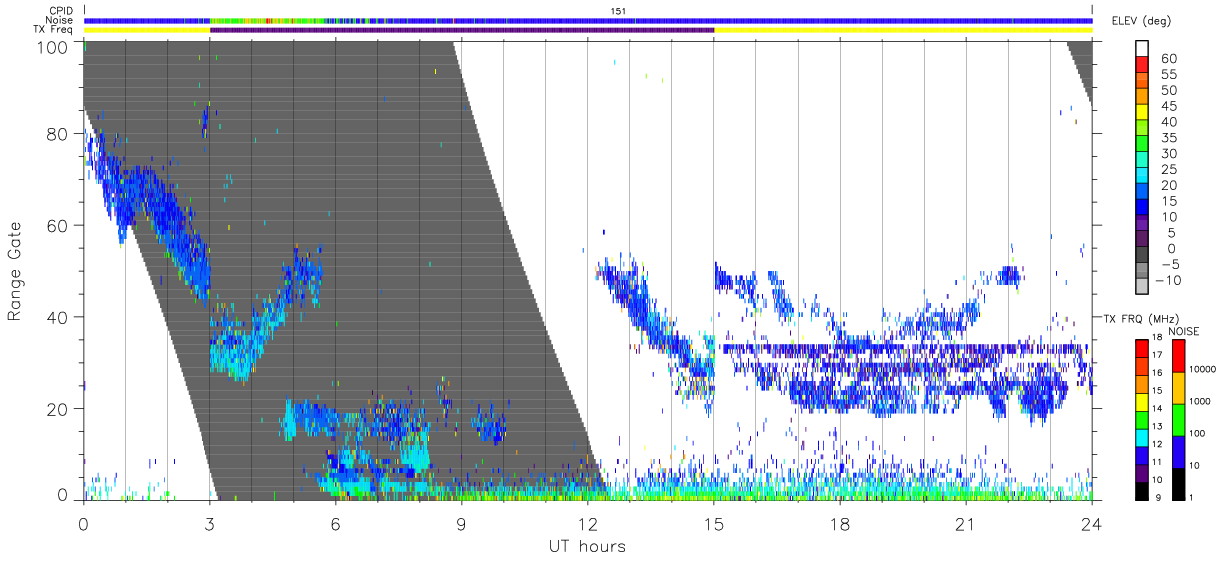Click the 'NOISE' legend title
This screenshot has height=567, width=1228.
pyautogui.click(x=1184, y=330)
